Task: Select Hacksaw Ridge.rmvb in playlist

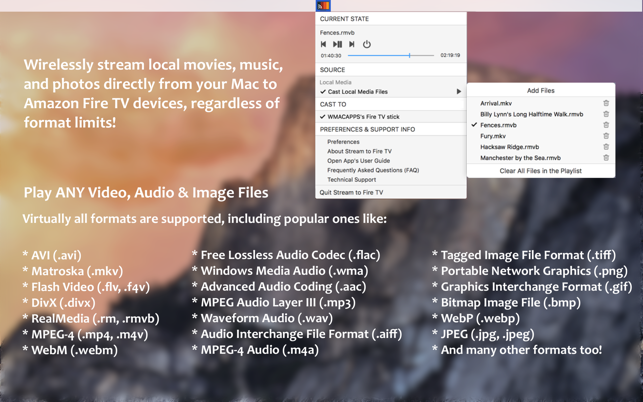Action: point(509,147)
